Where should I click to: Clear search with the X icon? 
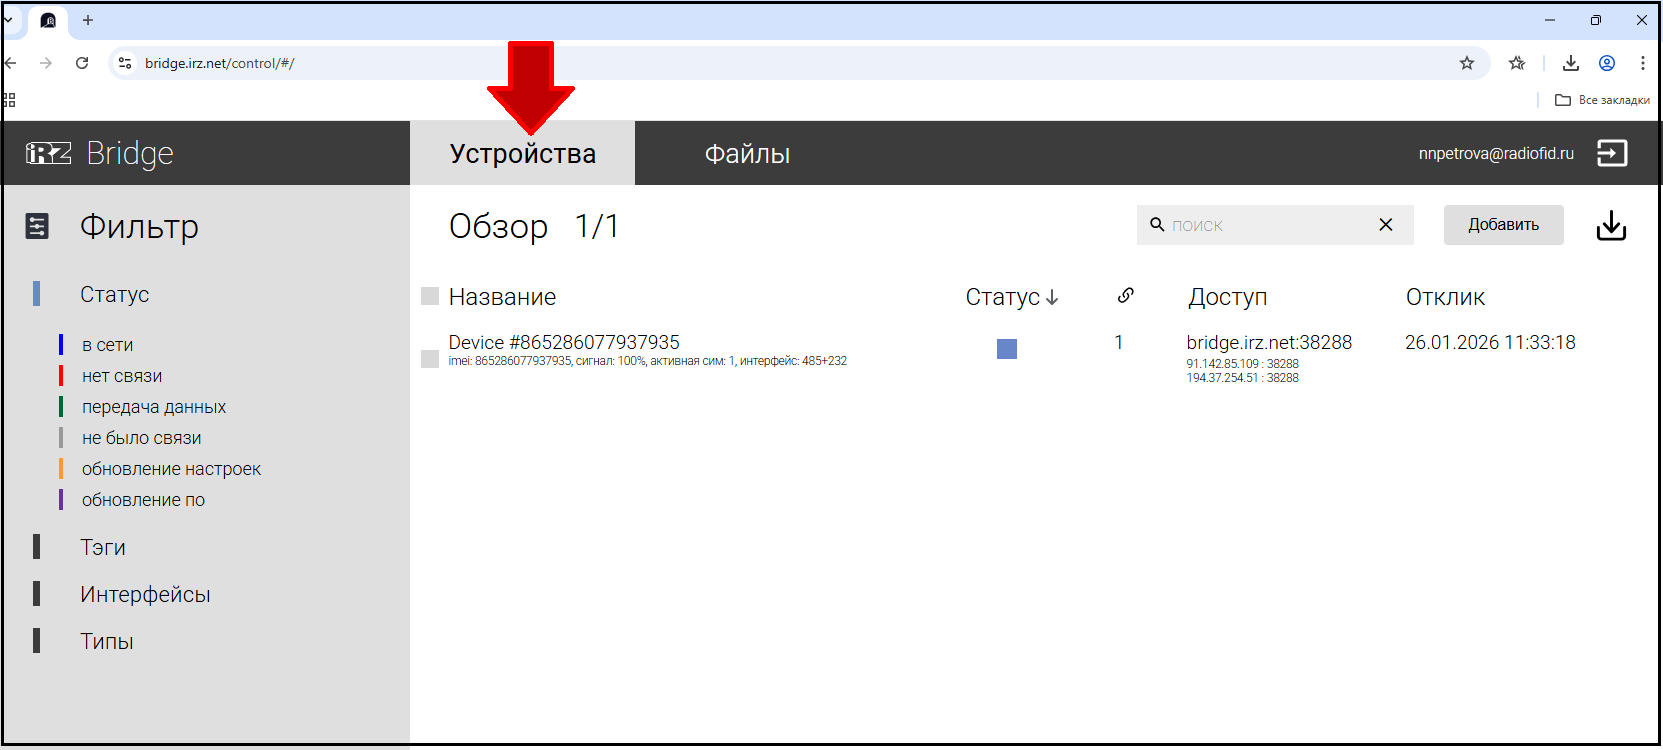(1385, 225)
